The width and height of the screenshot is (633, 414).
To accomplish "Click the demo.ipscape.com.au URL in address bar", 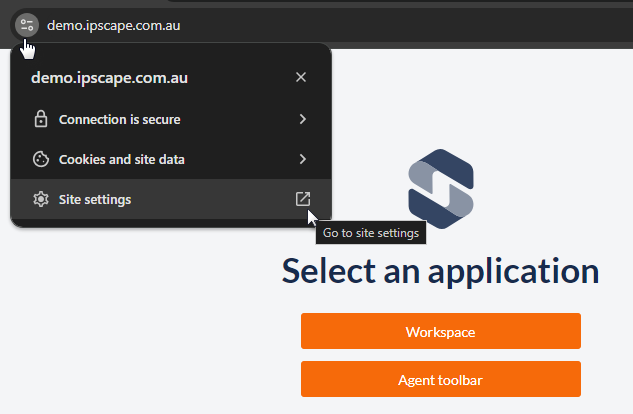I will 114,25.
